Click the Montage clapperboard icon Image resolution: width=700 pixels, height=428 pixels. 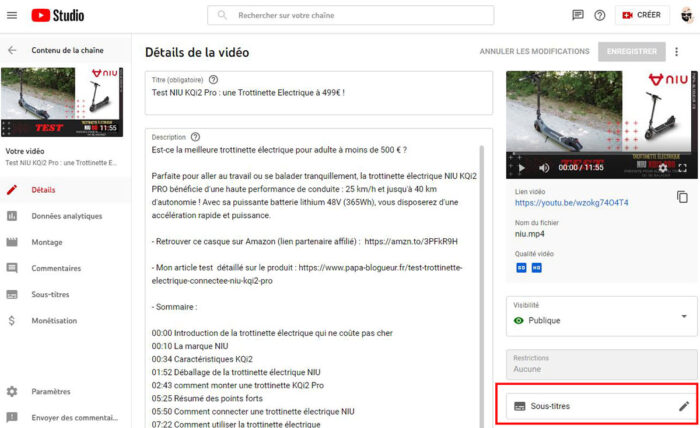pos(12,242)
